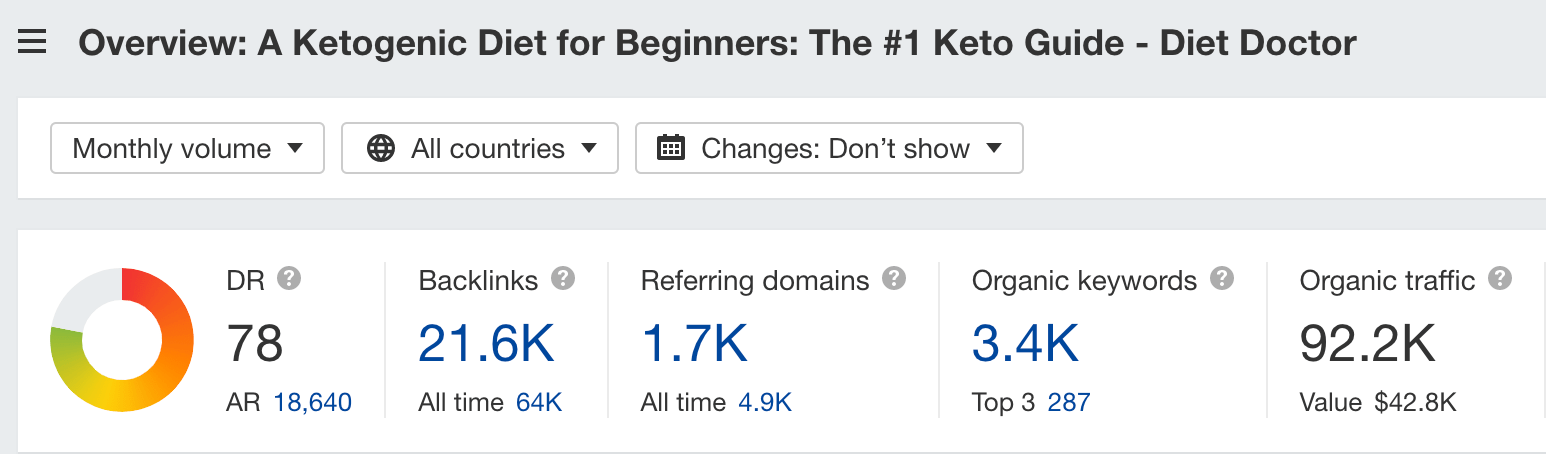The height and width of the screenshot is (454, 1546).
Task: Click the globe icon in countries filter
Action: pos(381,149)
